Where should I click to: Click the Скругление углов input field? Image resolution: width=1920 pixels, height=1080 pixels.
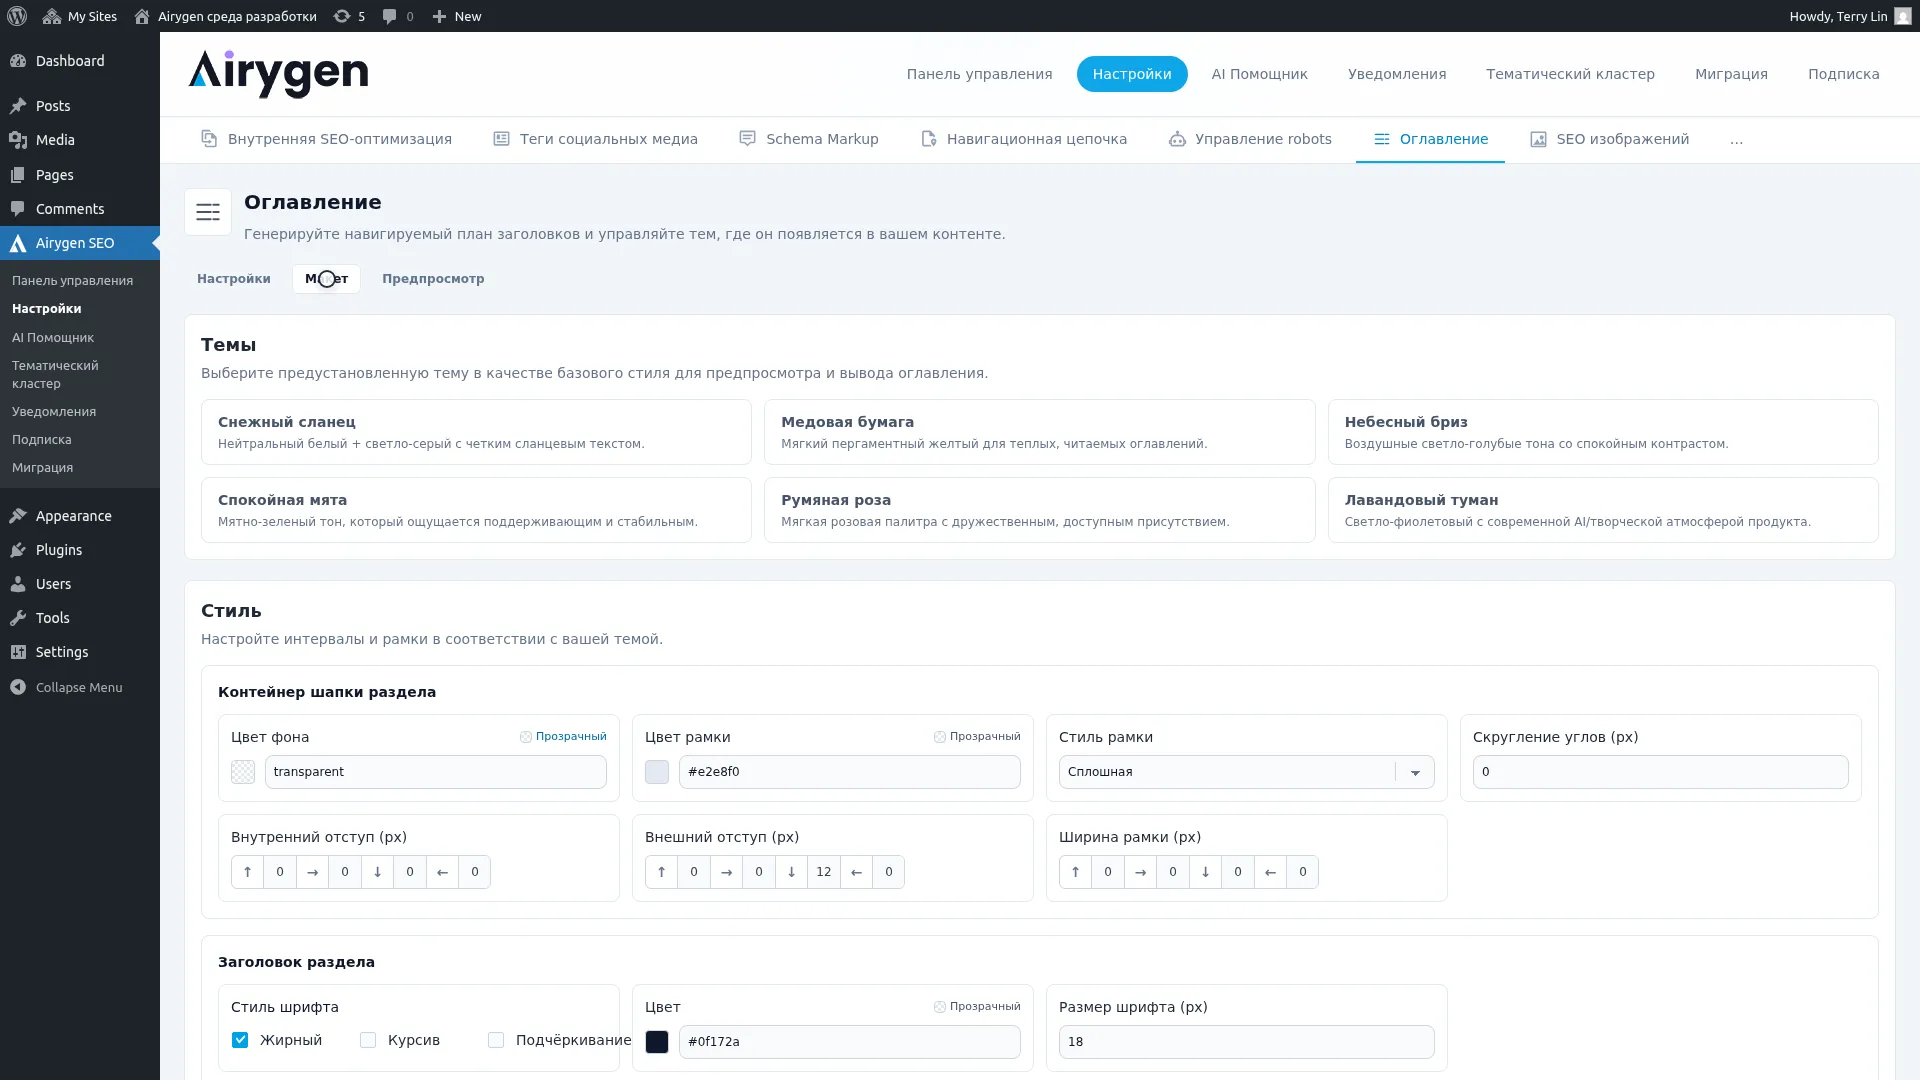tap(1660, 772)
